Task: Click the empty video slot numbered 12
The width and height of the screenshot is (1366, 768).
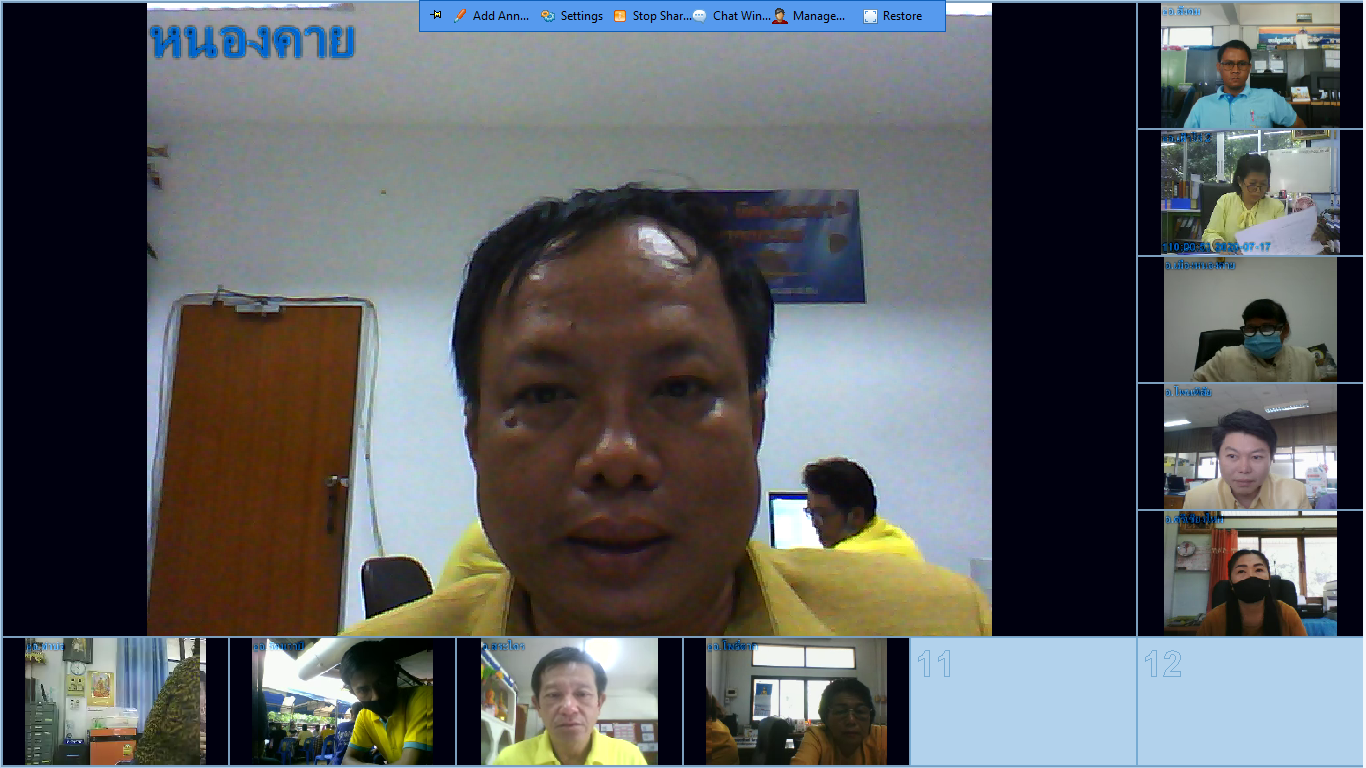Action: click(x=1248, y=700)
